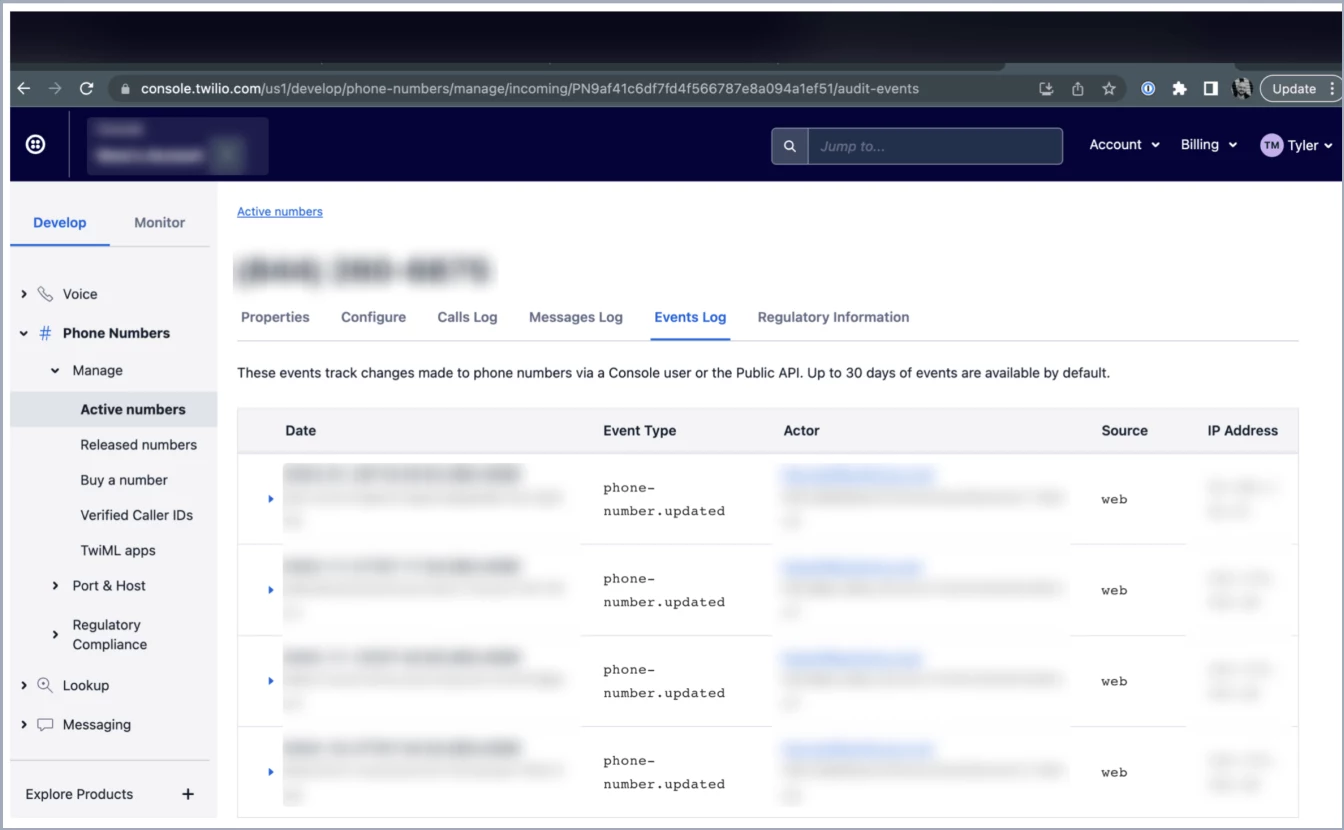
Task: Open the Messages Log tab
Action: 576,317
